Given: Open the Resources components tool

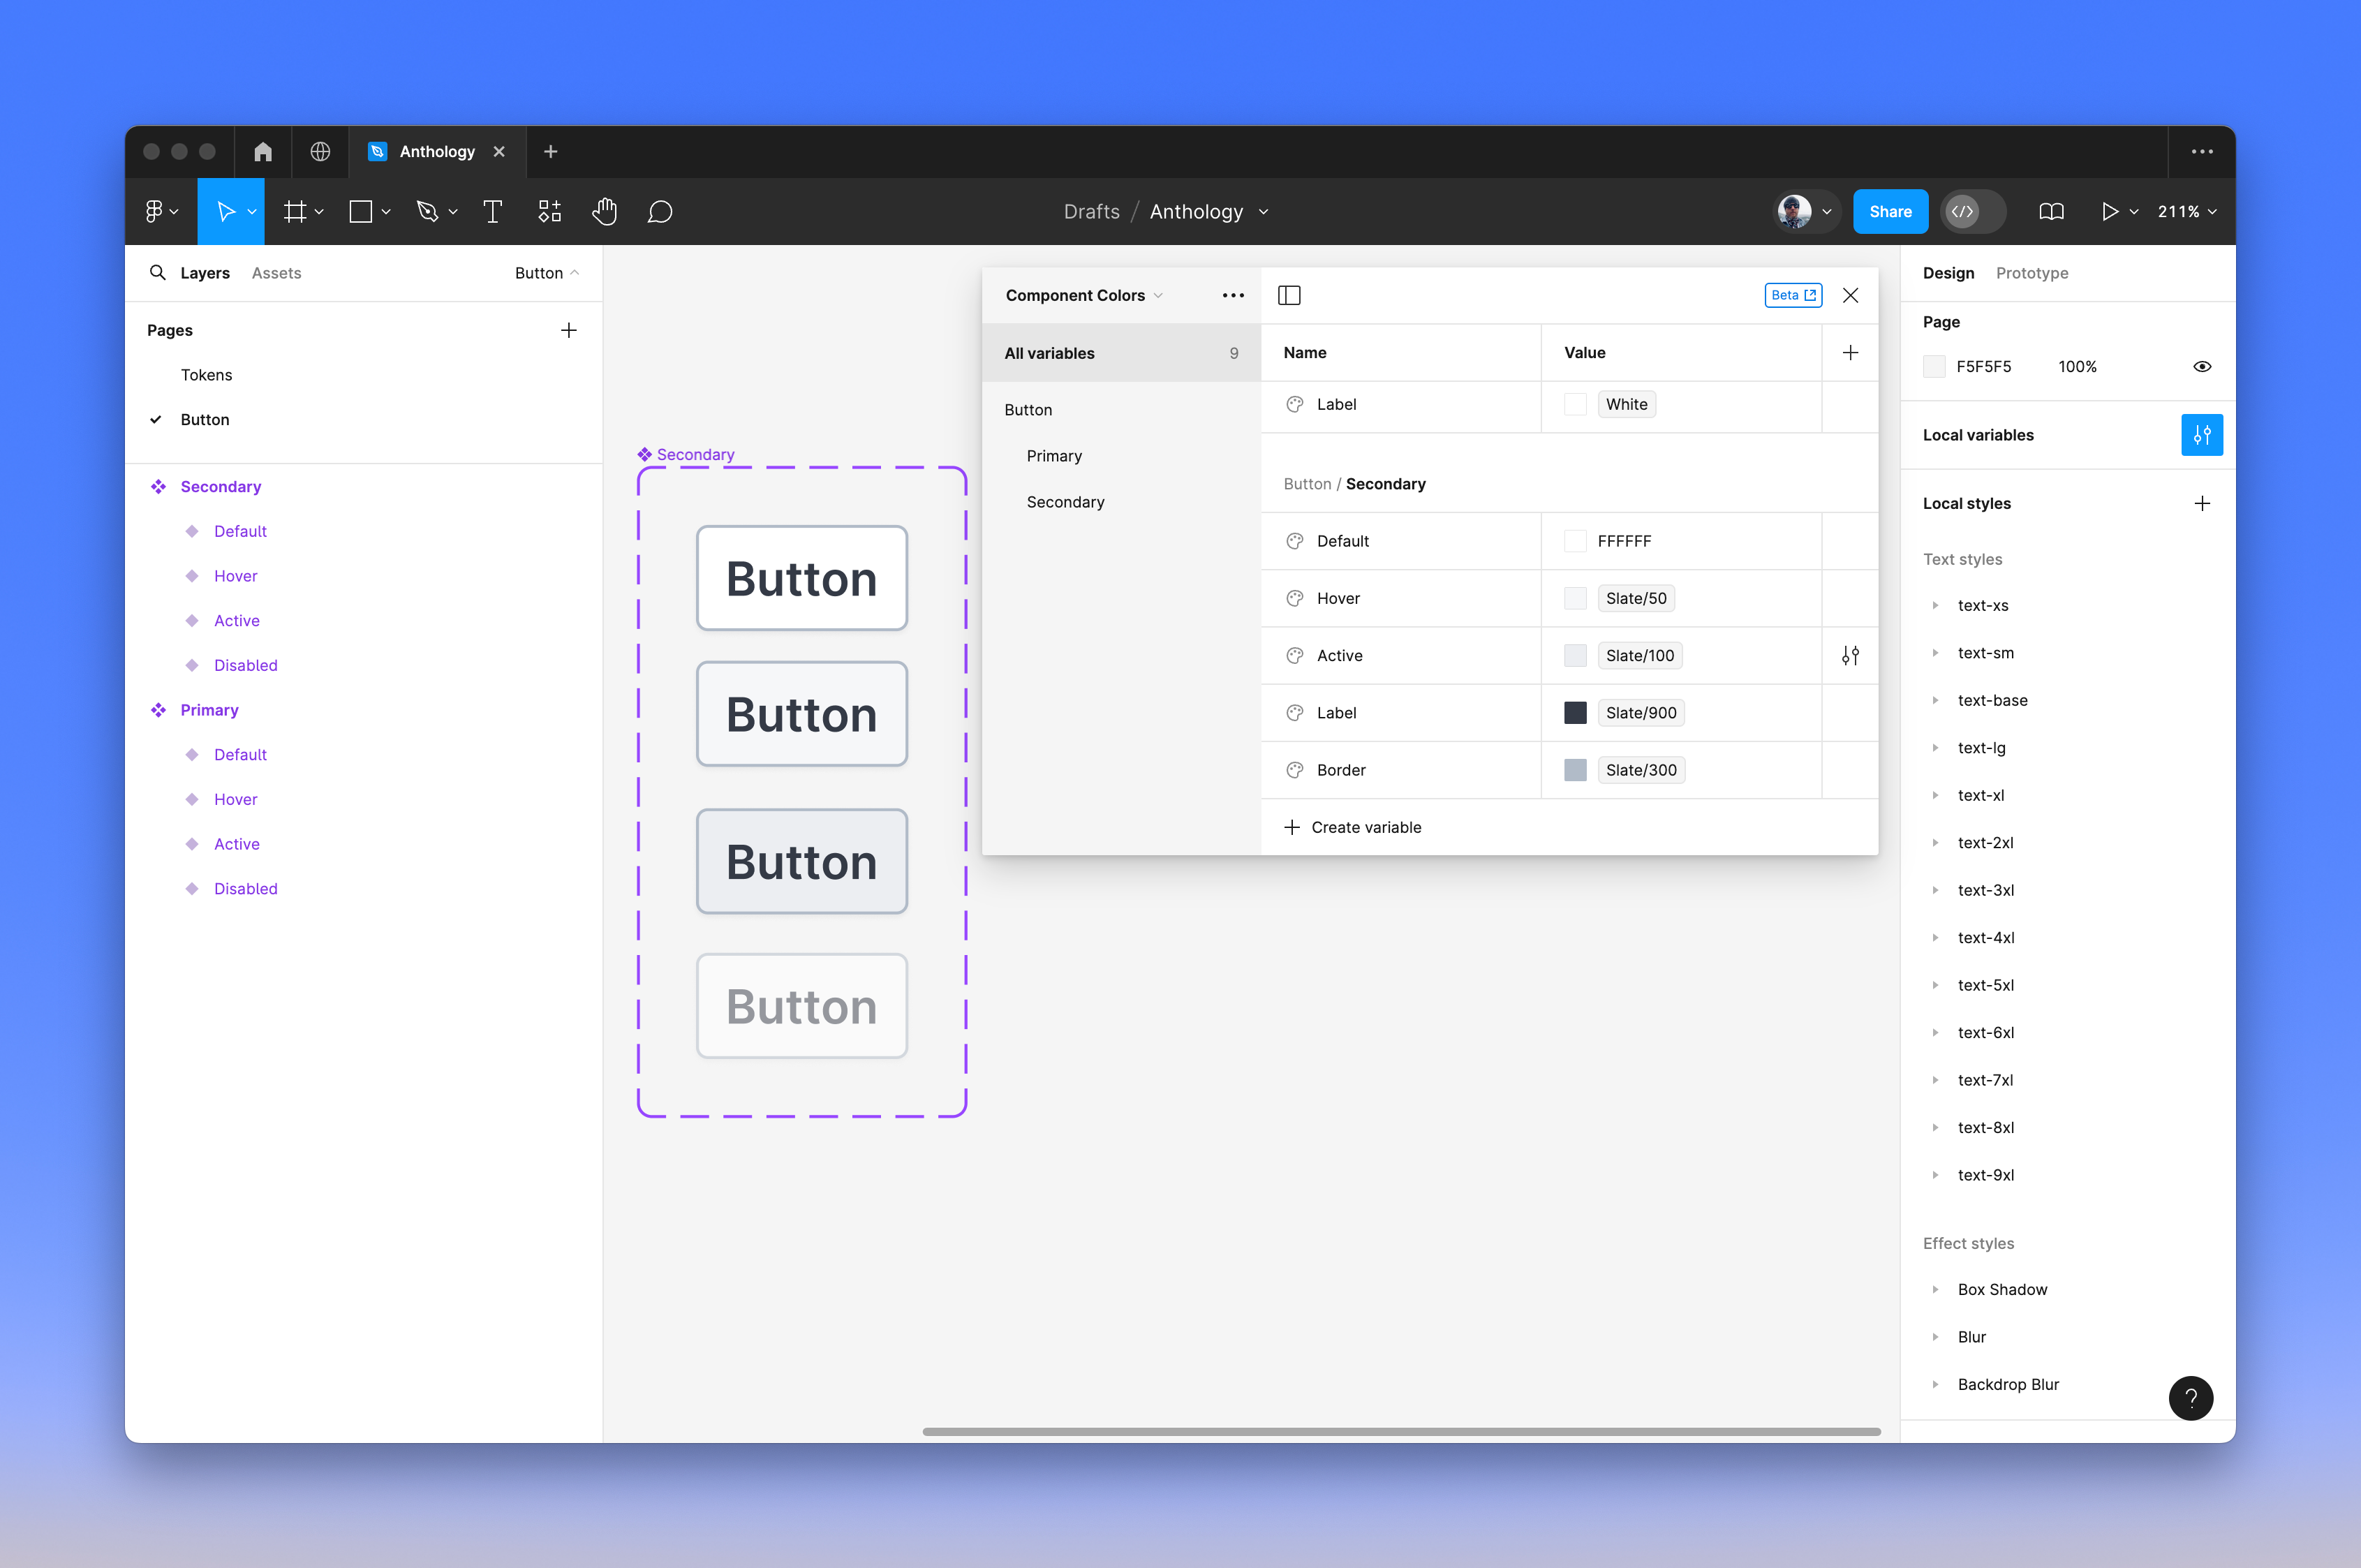Looking at the screenshot, I should coord(549,211).
